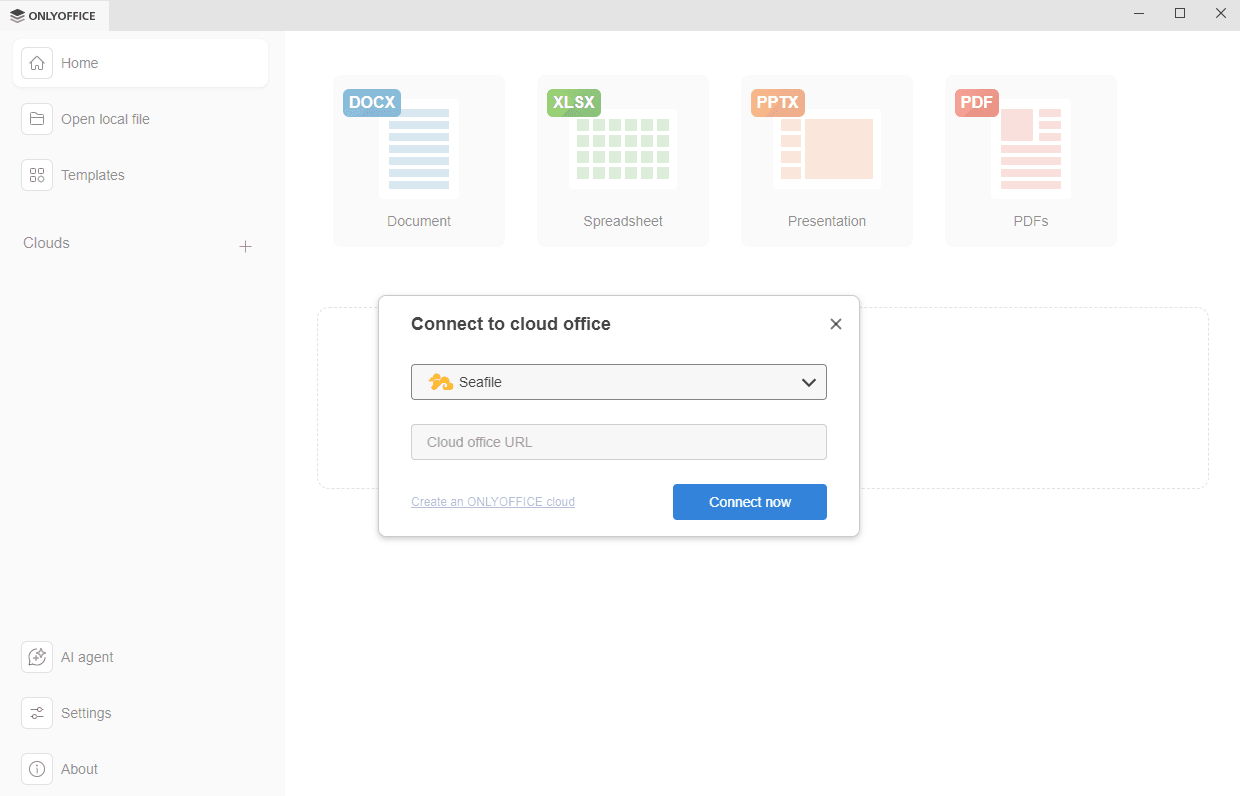Click the dropdown chevron next to Seafile
1240x796 pixels.
click(808, 382)
